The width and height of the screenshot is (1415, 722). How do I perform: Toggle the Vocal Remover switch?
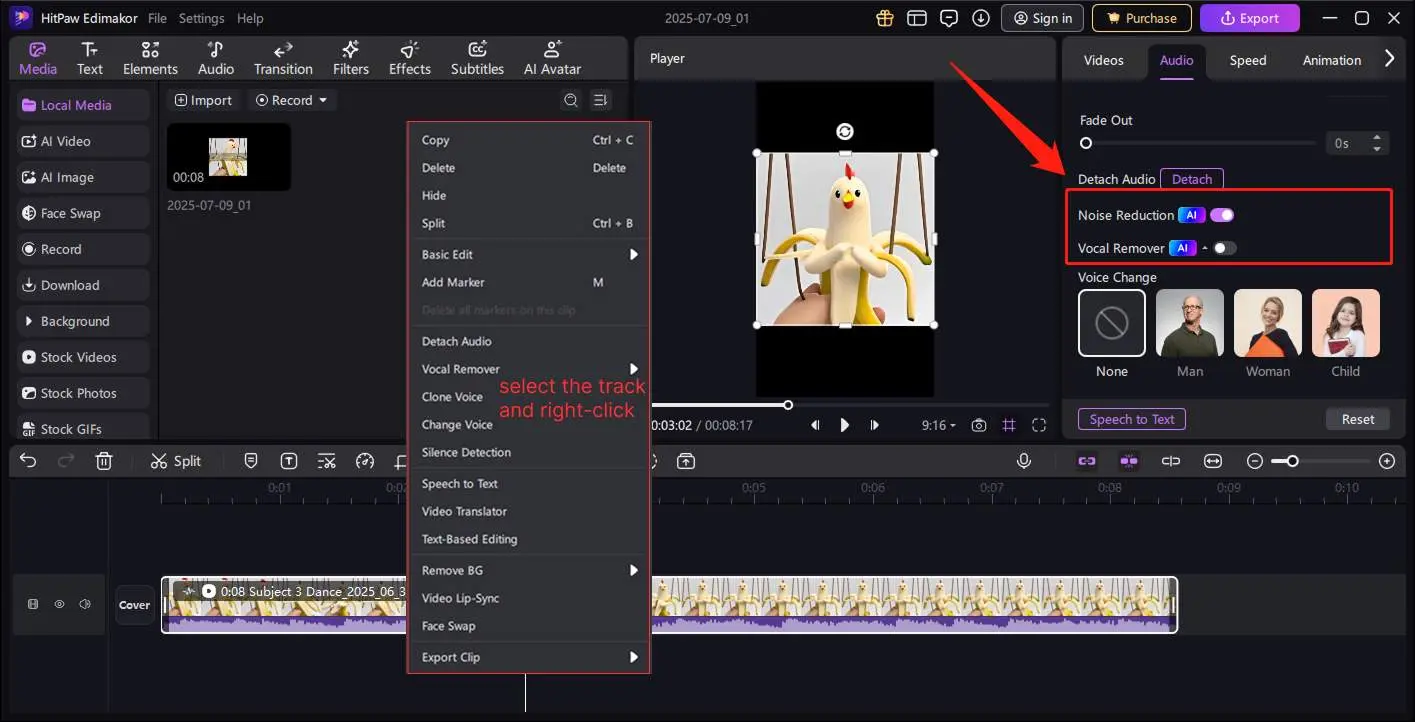pyautogui.click(x=1226, y=247)
